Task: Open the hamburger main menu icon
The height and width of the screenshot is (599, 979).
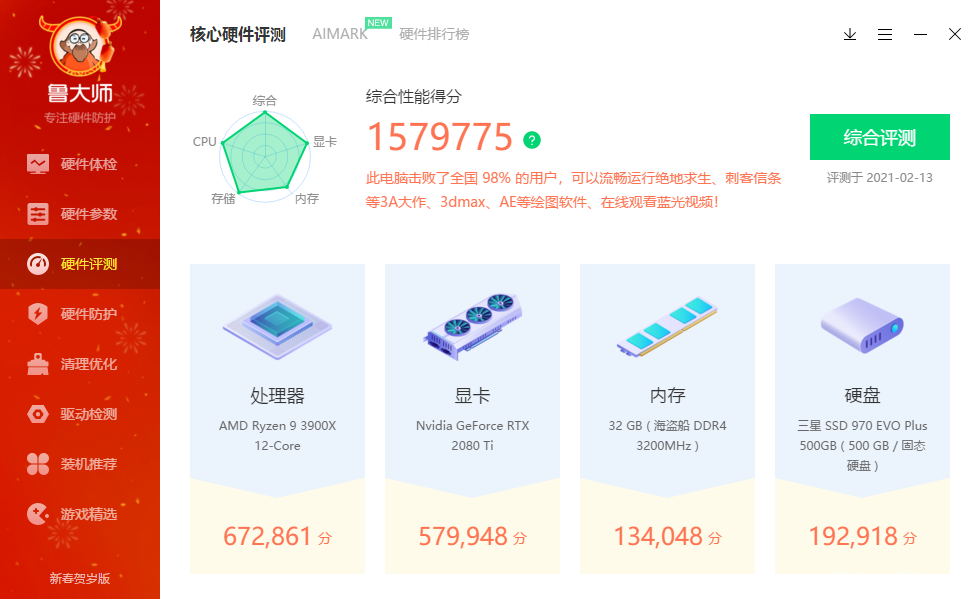Action: [885, 34]
